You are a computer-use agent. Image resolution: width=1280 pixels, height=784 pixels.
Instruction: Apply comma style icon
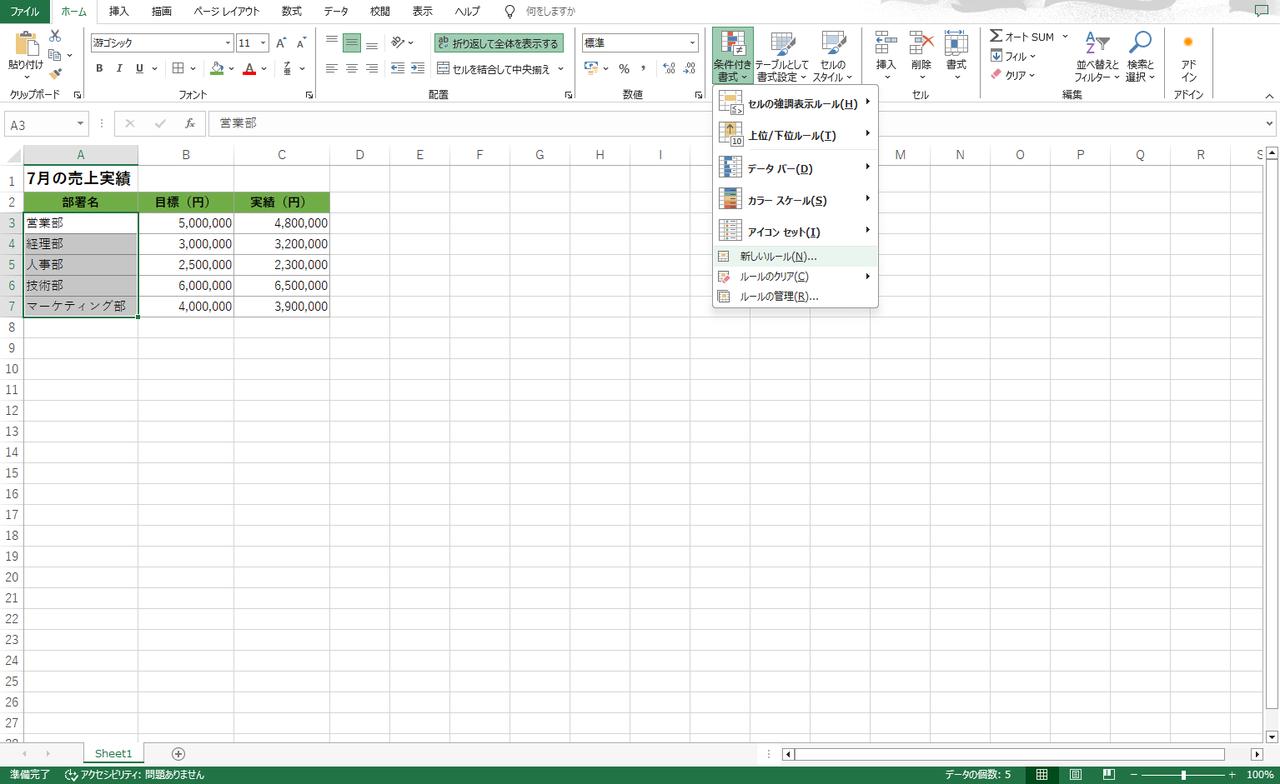click(643, 68)
